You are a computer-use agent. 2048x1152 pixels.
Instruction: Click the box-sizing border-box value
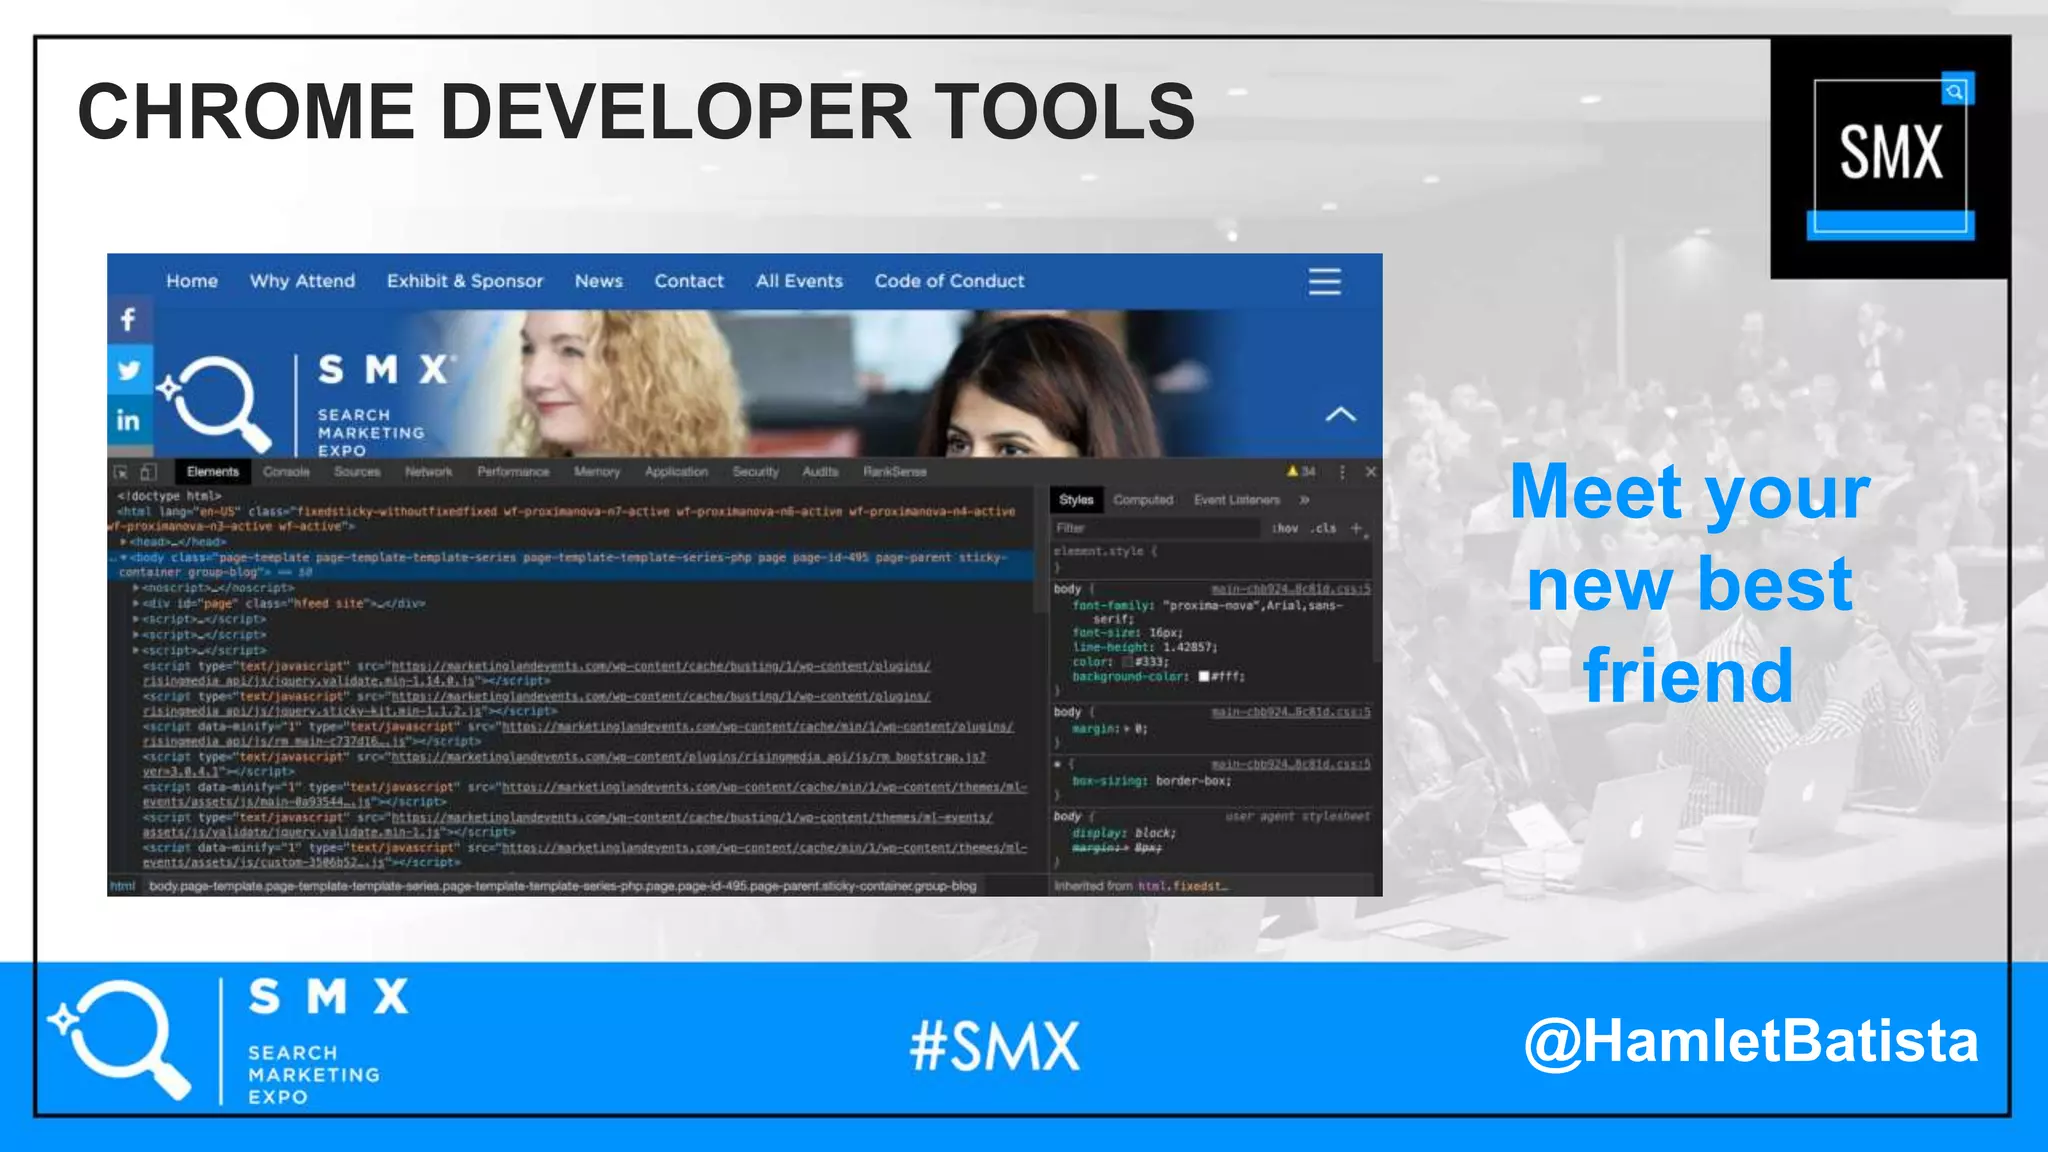(x=1194, y=781)
